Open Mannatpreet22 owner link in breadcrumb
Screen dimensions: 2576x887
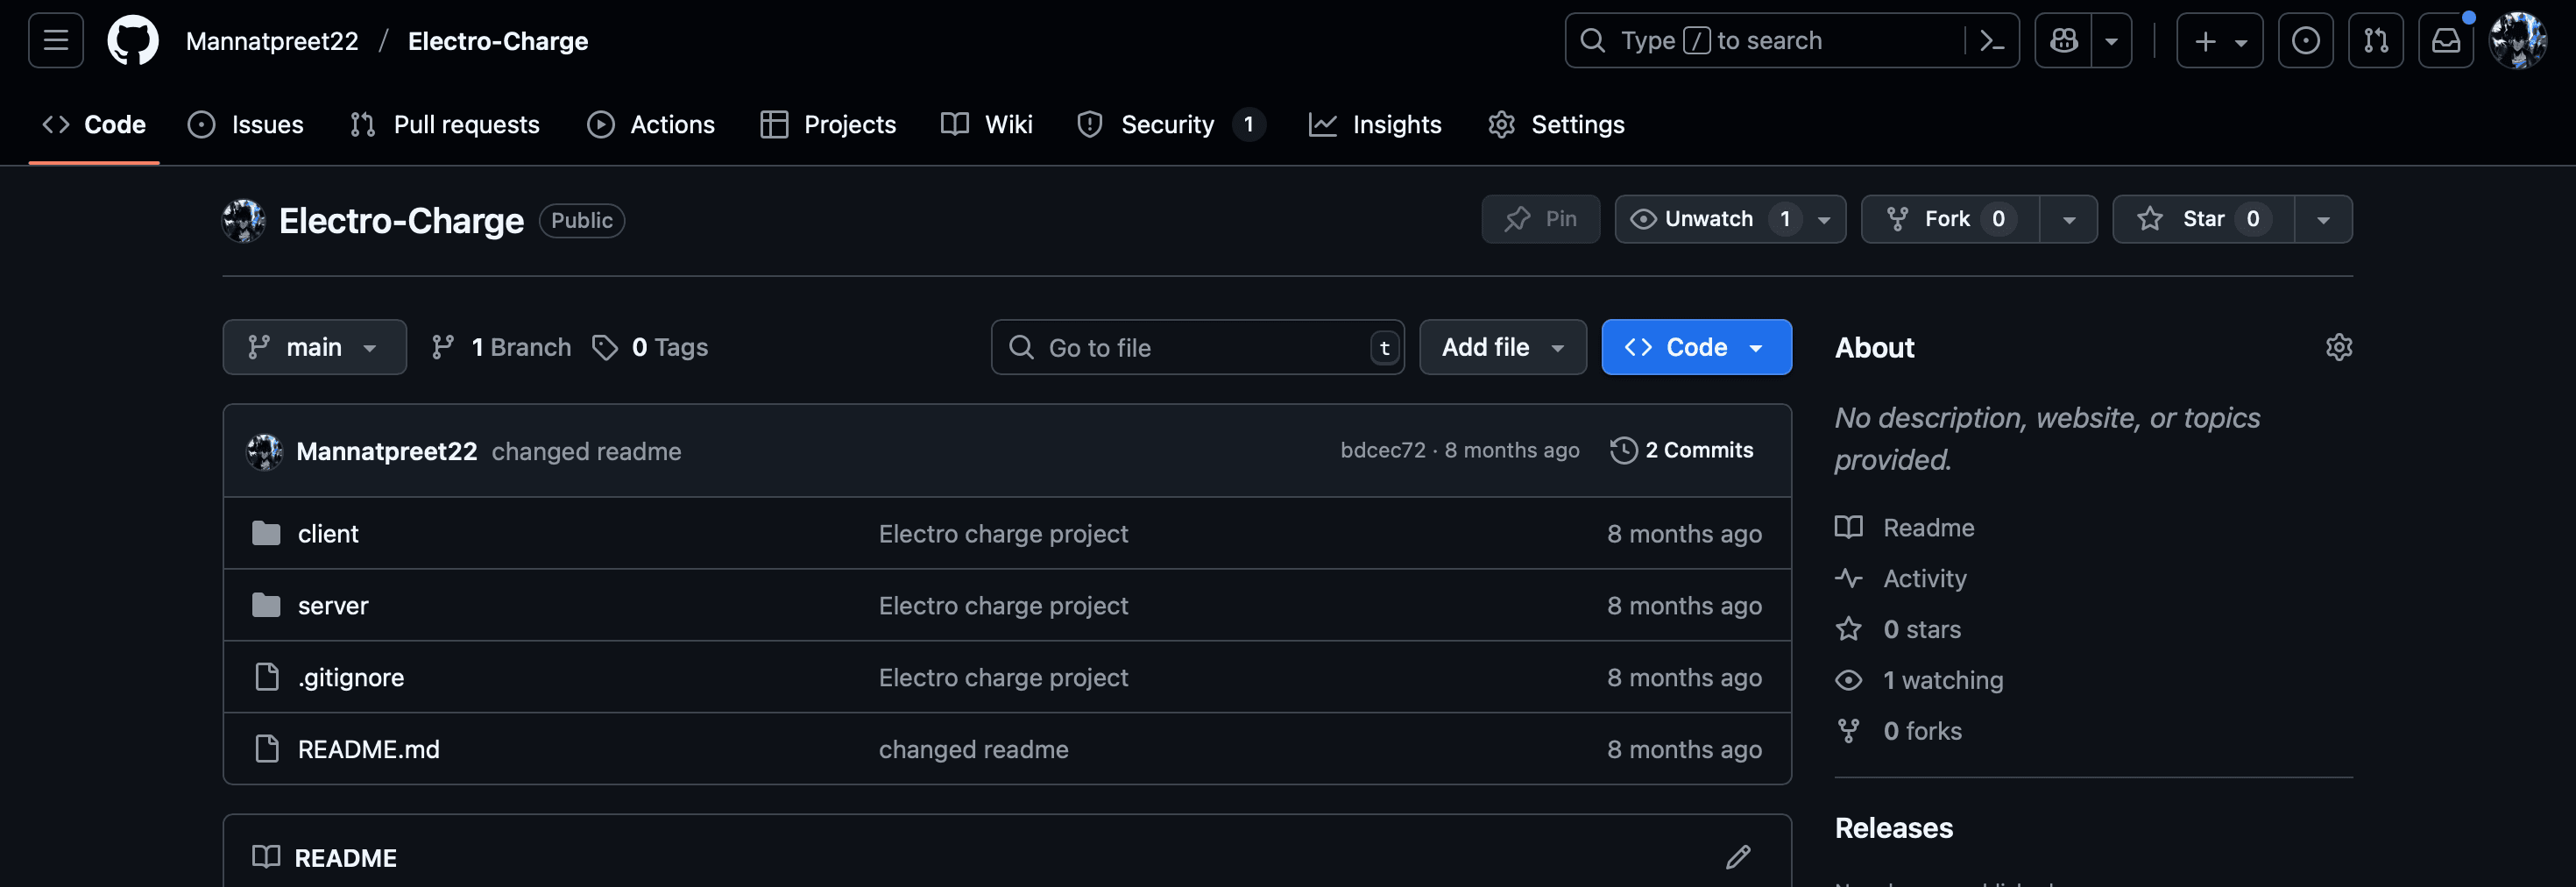tap(272, 40)
